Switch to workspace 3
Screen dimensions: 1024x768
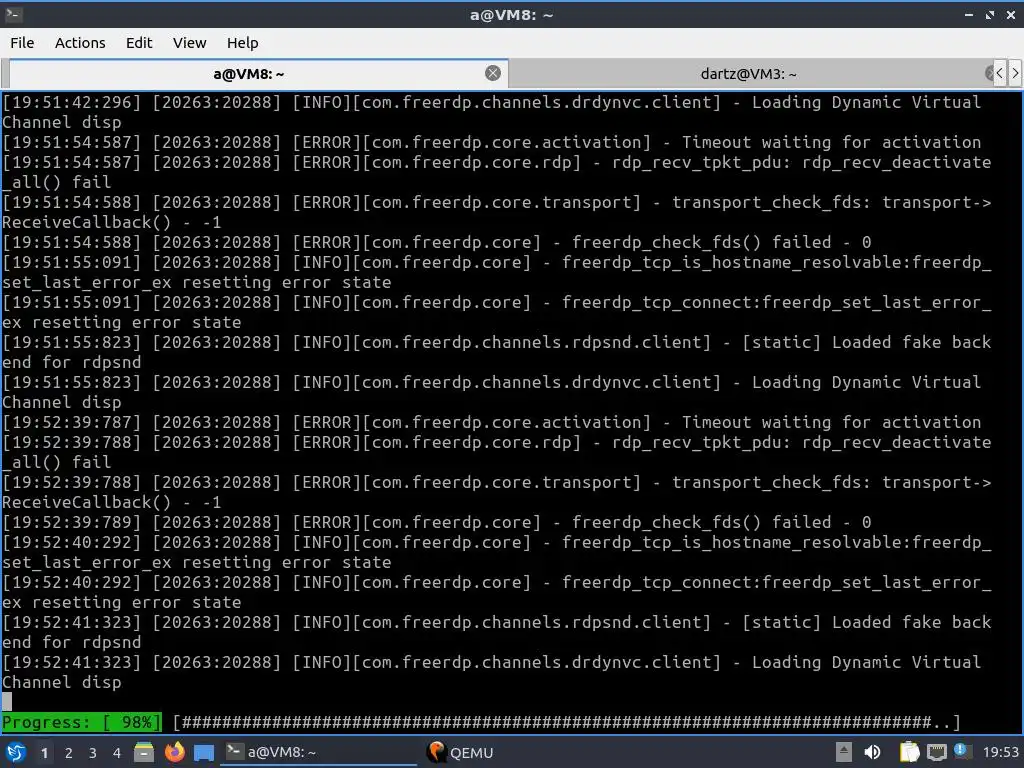[93, 753]
